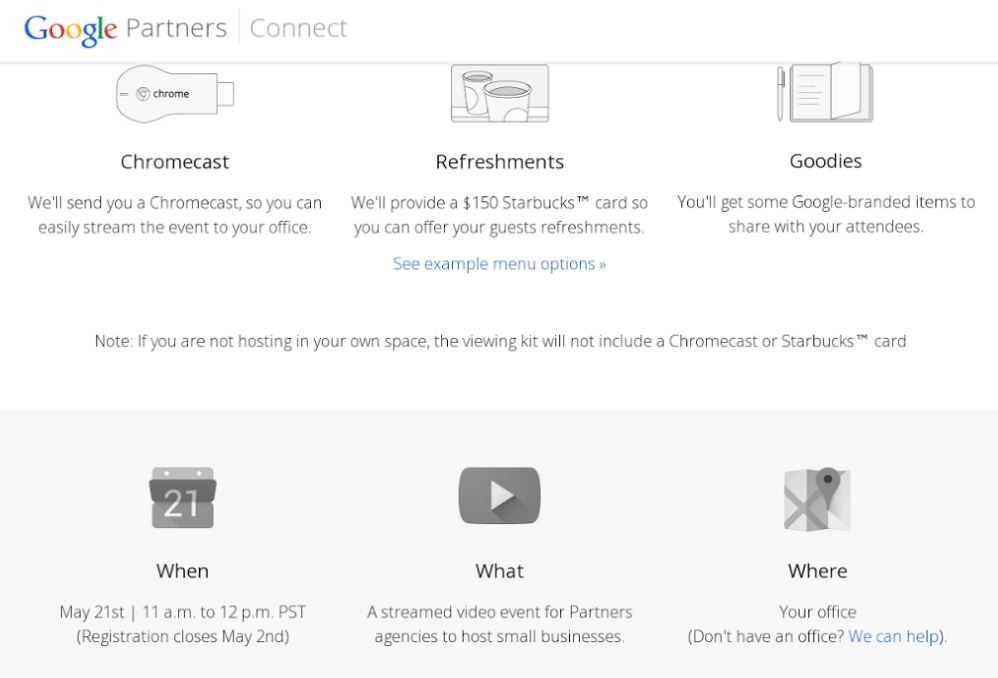Select the Refreshments heading

click(500, 162)
